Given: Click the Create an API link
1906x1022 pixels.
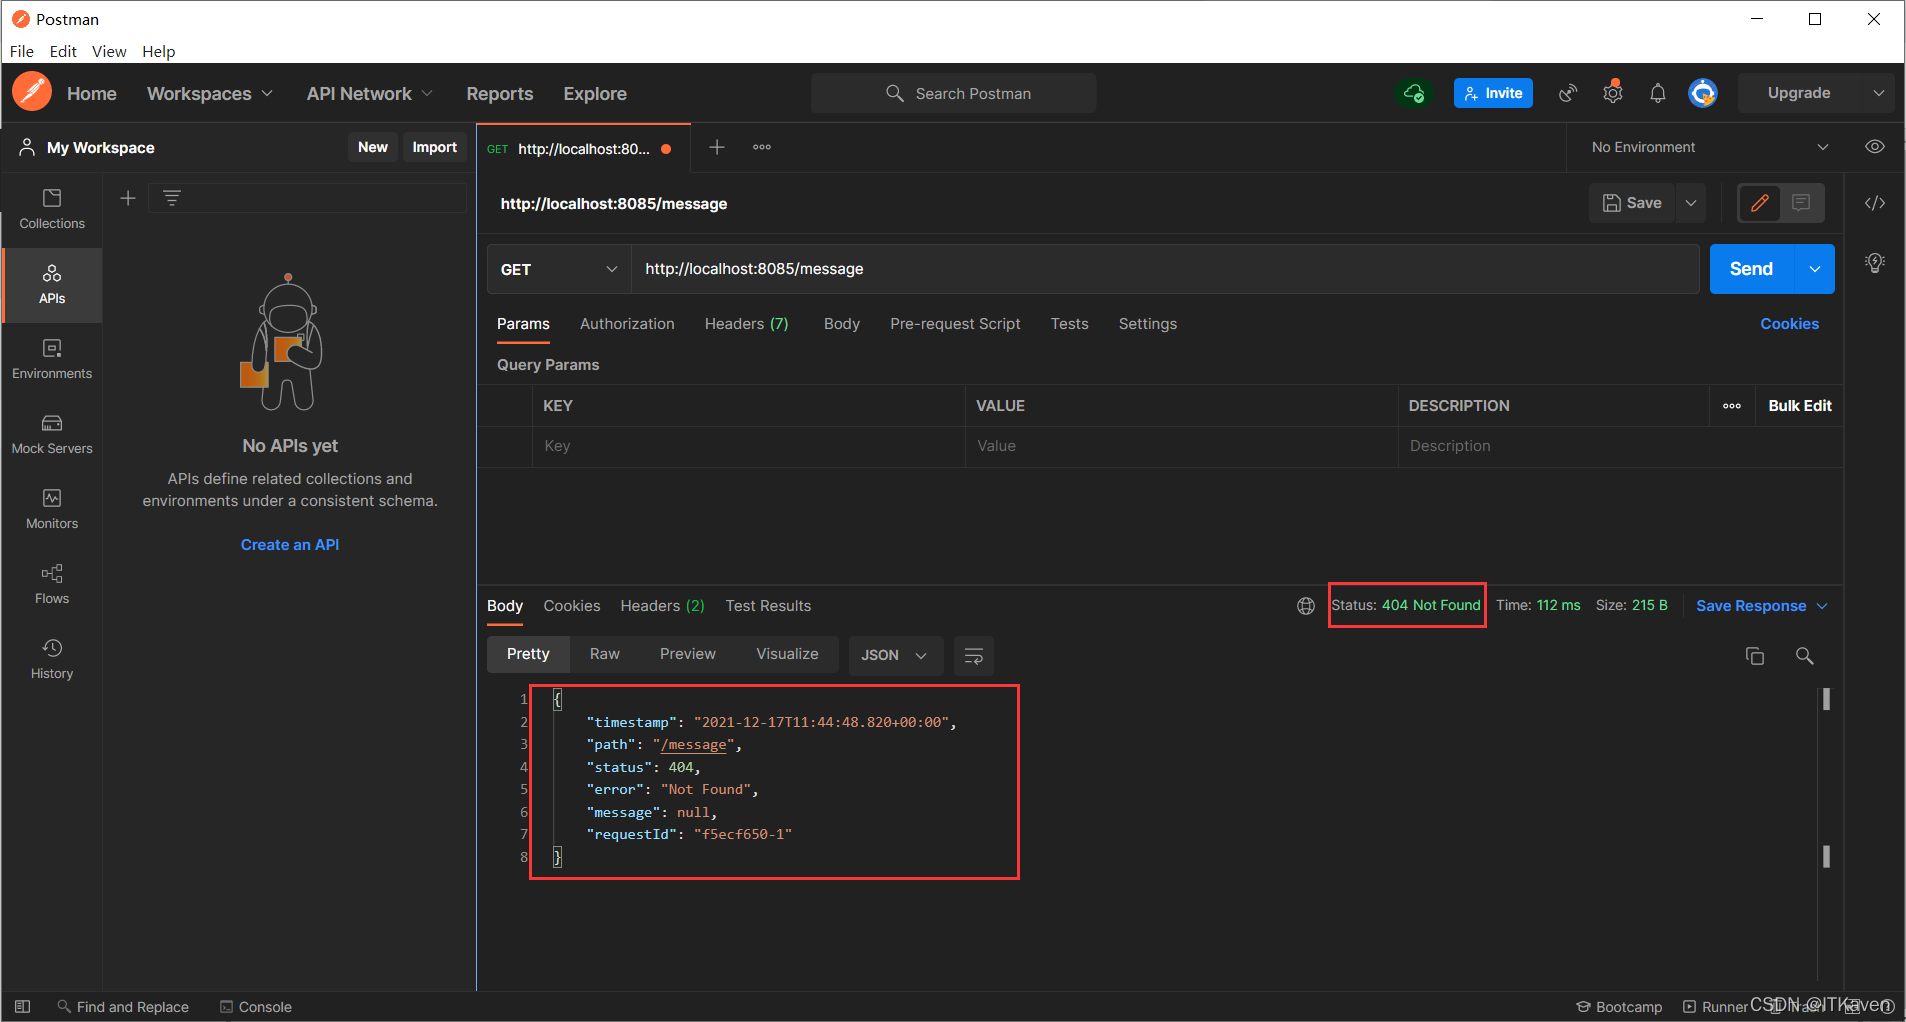Looking at the screenshot, I should pos(290,545).
